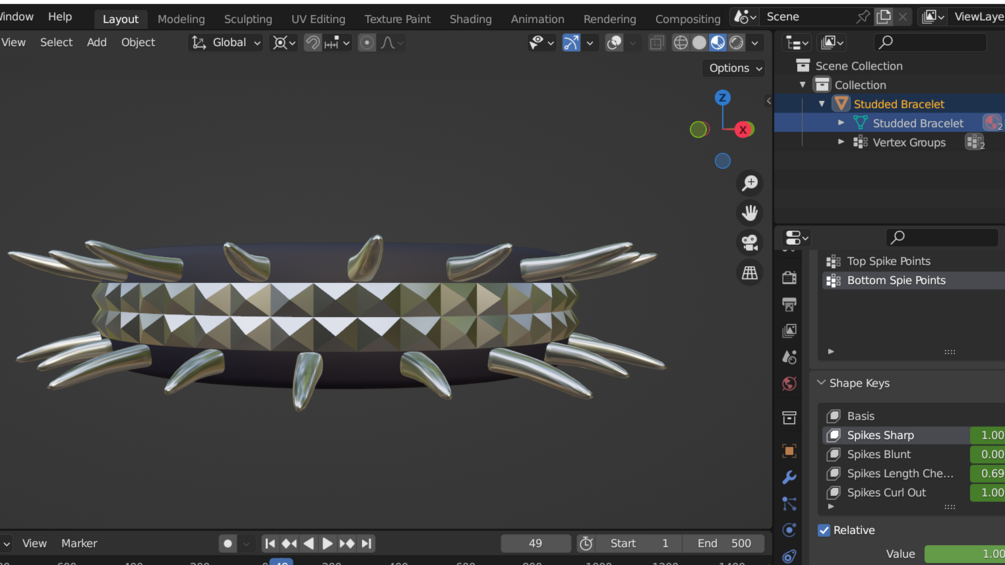Open the Object properties orange square icon
The width and height of the screenshot is (1005, 565).
pyautogui.click(x=789, y=451)
